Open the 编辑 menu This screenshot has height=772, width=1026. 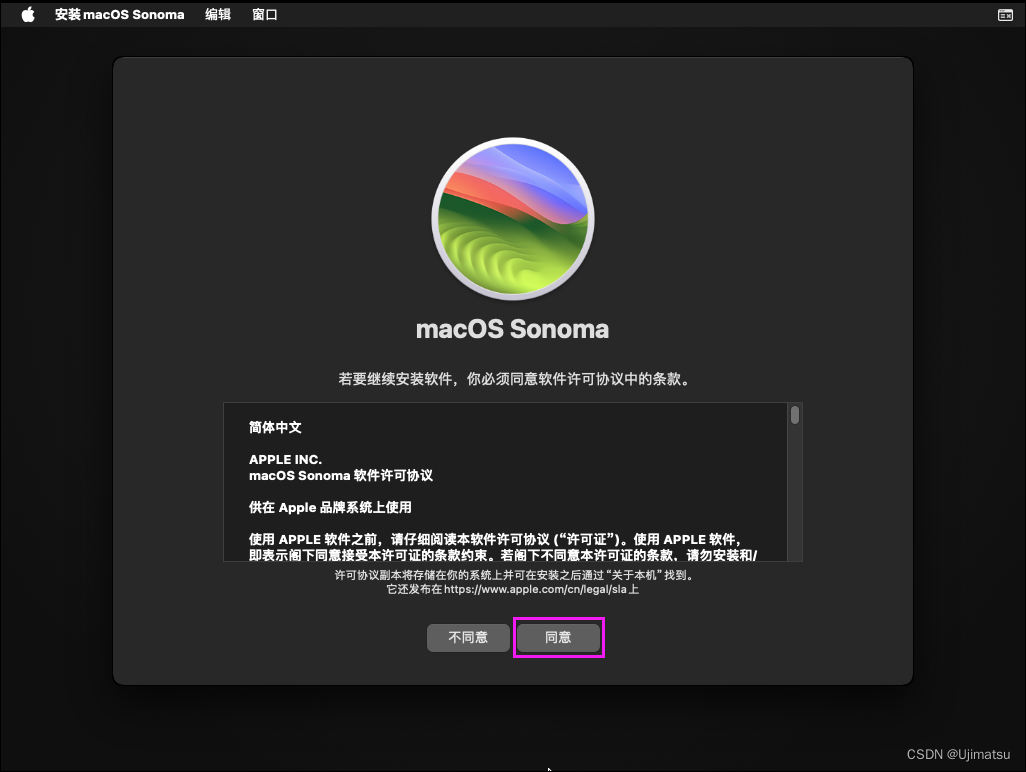point(218,14)
